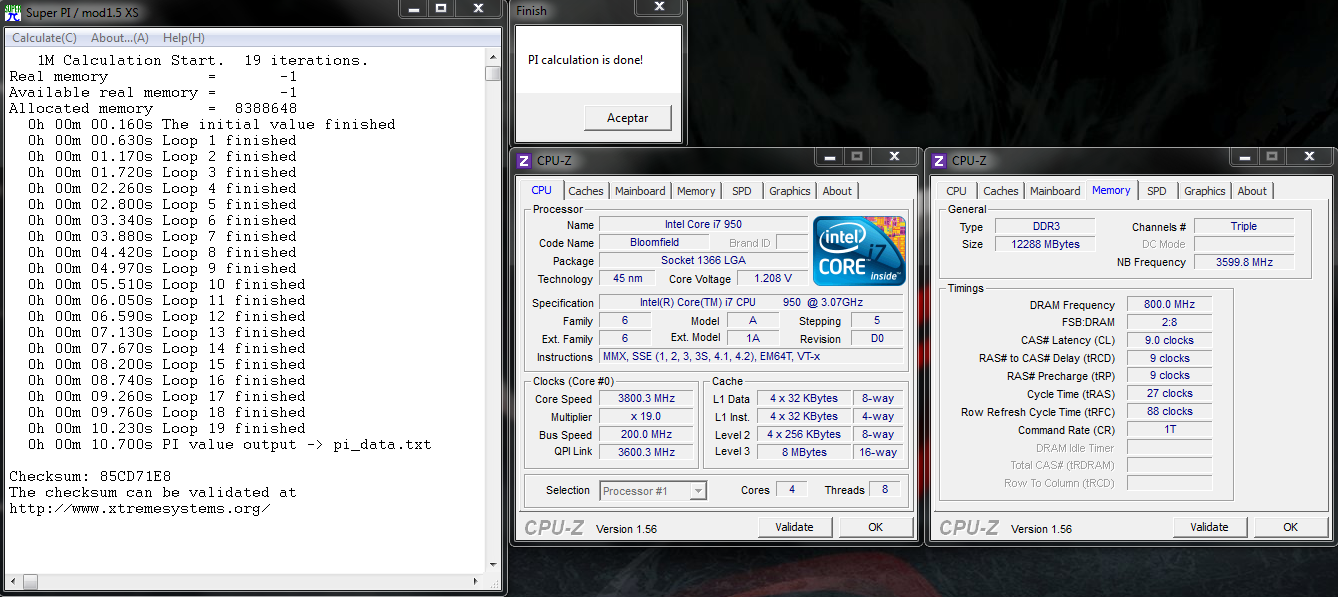
Task: Click OK in the CPU window
Action: [876, 527]
